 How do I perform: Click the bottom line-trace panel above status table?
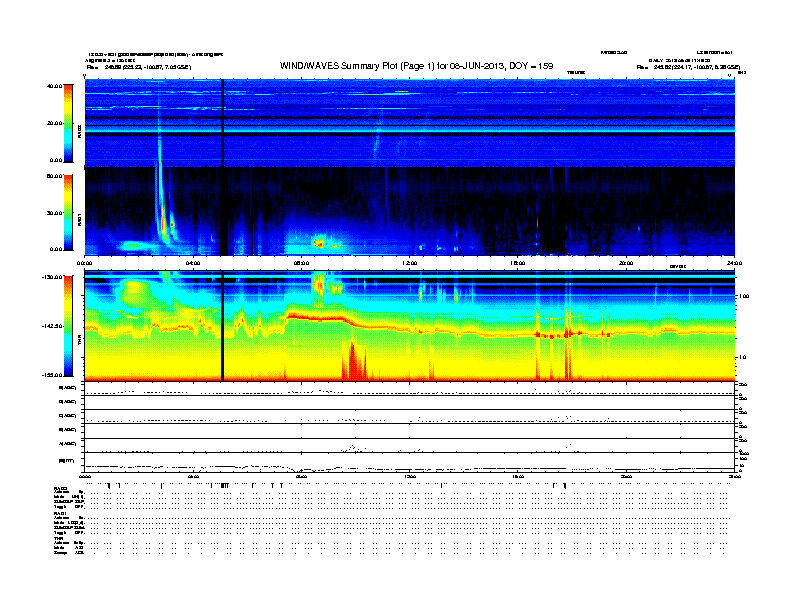point(409,462)
